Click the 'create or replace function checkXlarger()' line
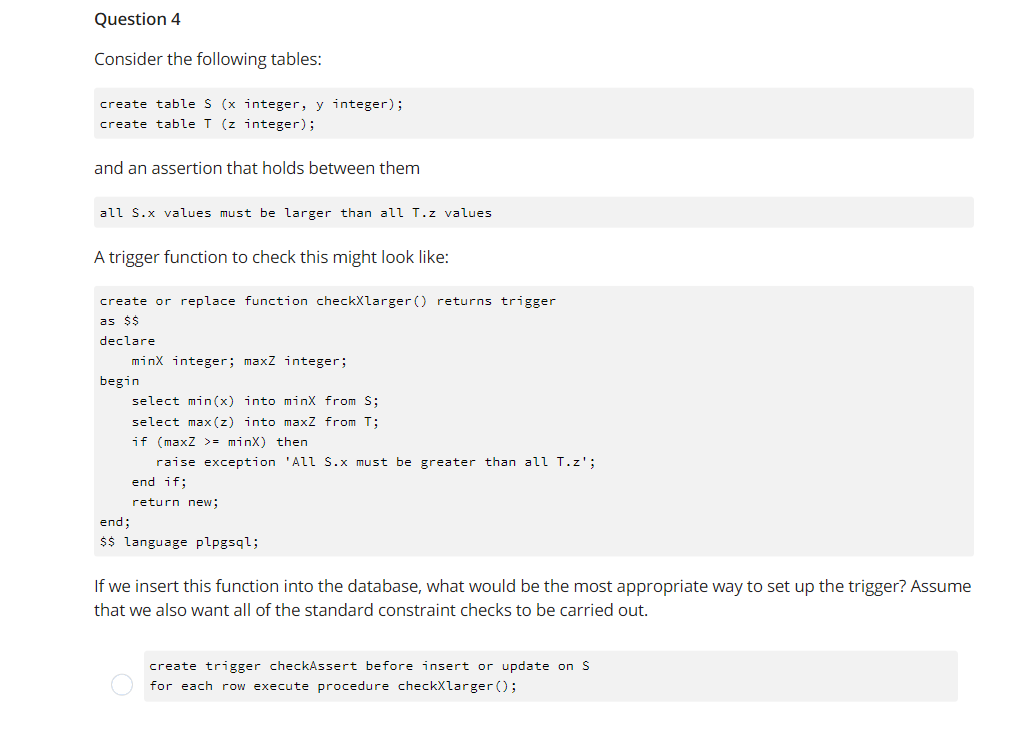Image resolution: width=1018 pixels, height=737 pixels. click(x=328, y=301)
